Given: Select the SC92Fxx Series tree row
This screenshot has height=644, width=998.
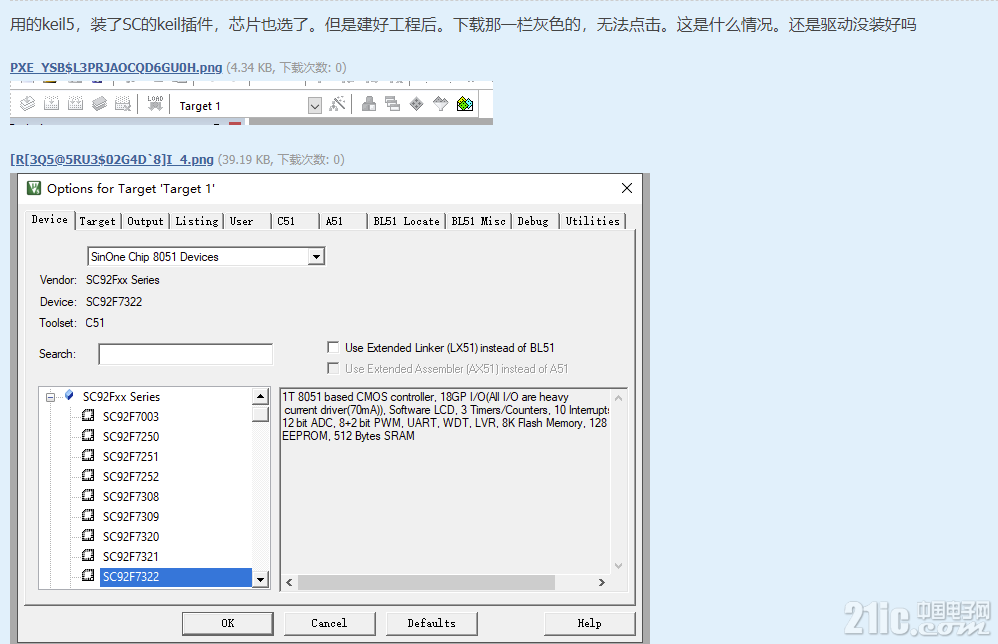Looking at the screenshot, I should (122, 396).
